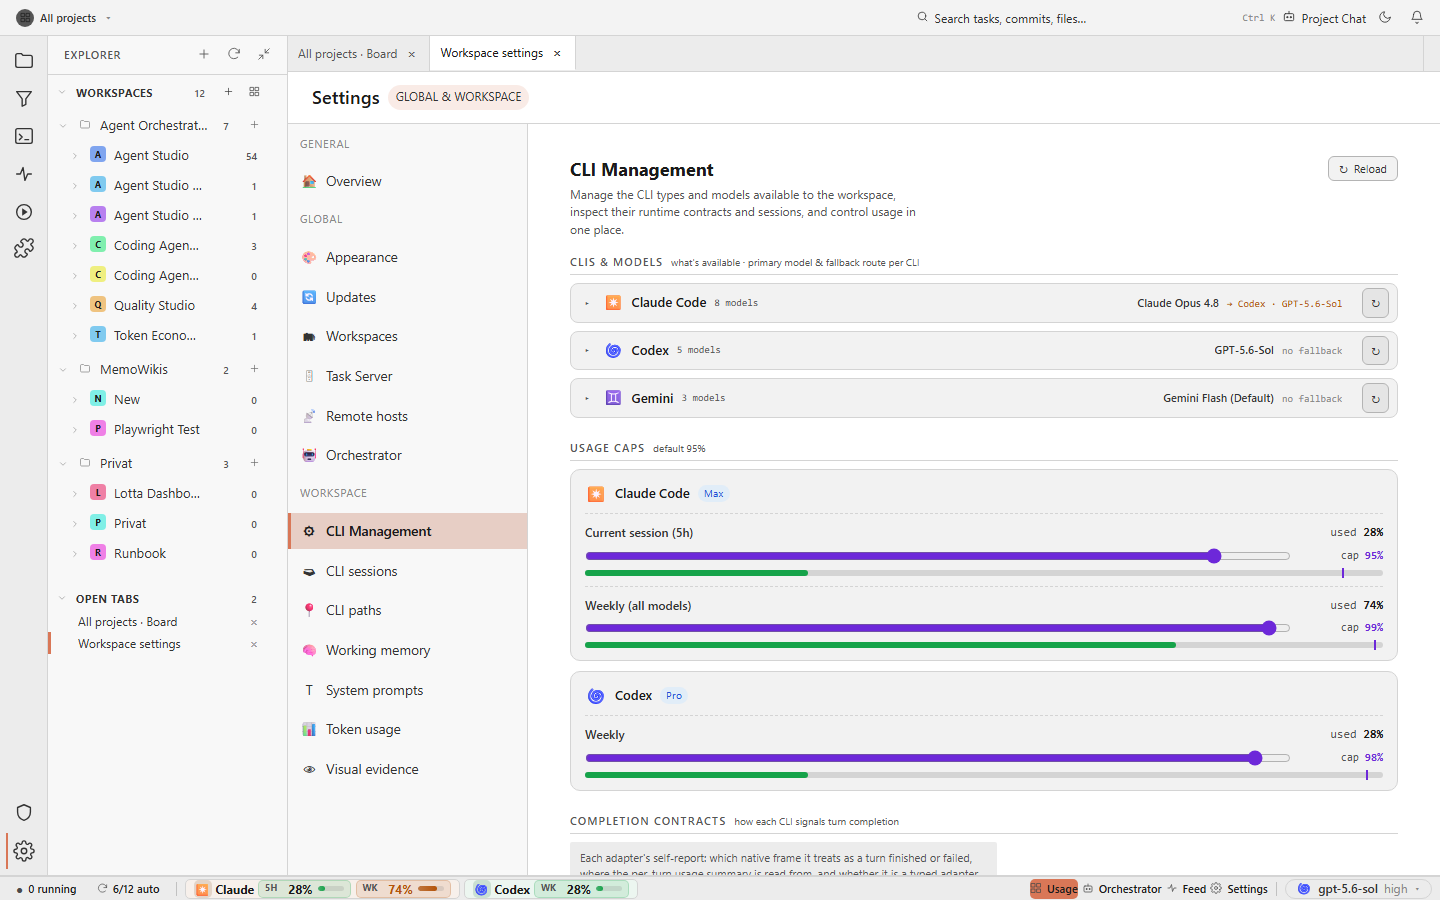Click the Reload button
1440x900 pixels.
(1362, 169)
